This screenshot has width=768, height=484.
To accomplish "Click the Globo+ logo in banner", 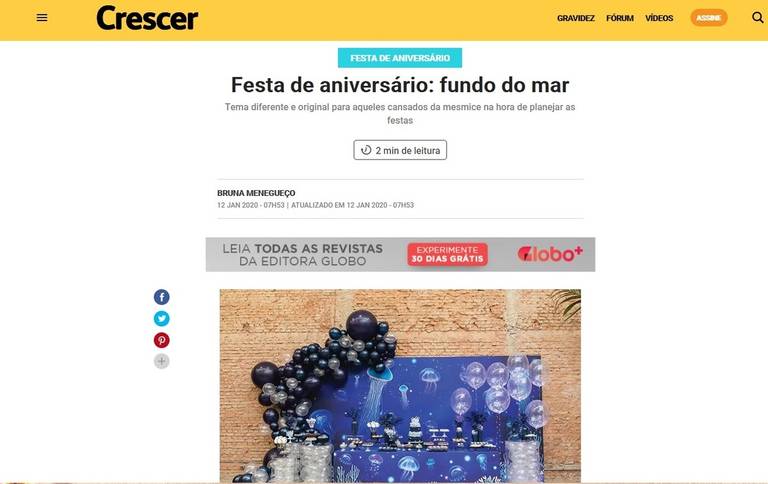I will (x=550, y=253).
